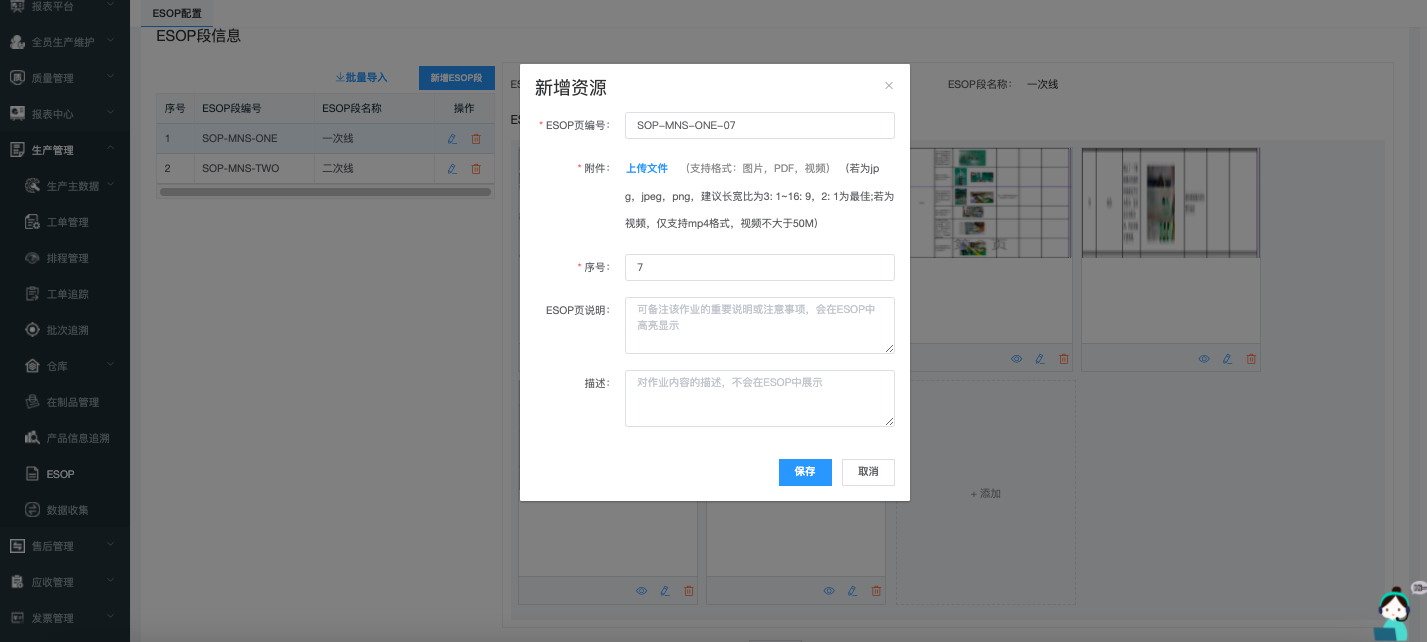This screenshot has width=1427, height=642.
Task: Open the ESOP sidebar menu item
Action: point(60,474)
